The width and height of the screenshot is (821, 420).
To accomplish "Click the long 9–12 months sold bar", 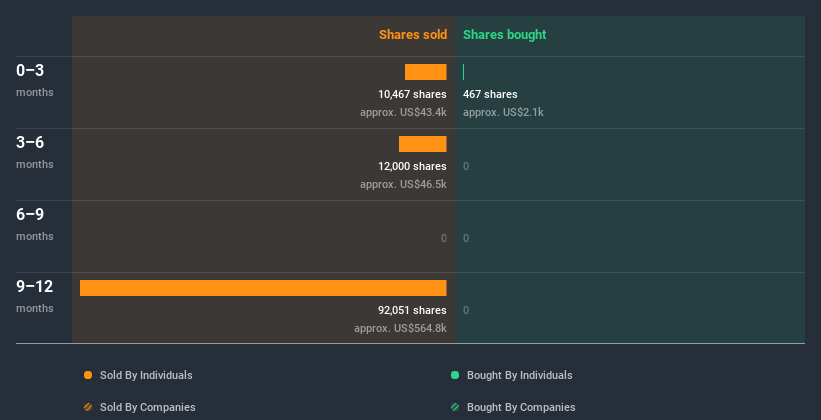I will click(x=263, y=288).
